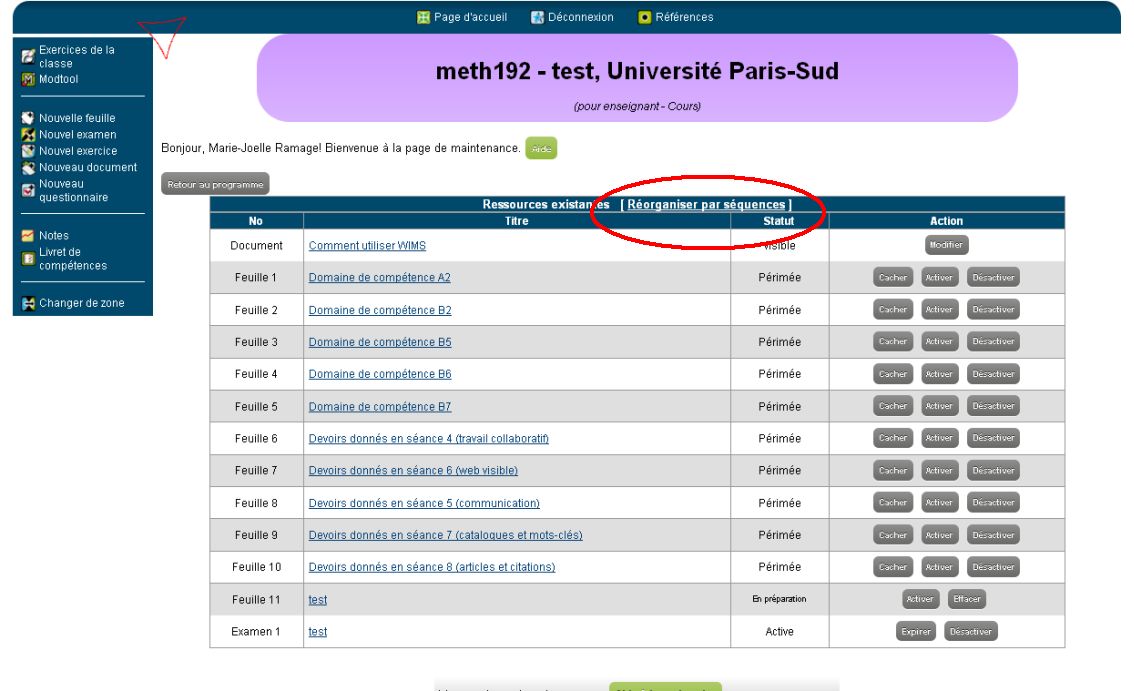Open Domaine de compétence B2 link
This screenshot has width=1134, height=691.
point(380,310)
